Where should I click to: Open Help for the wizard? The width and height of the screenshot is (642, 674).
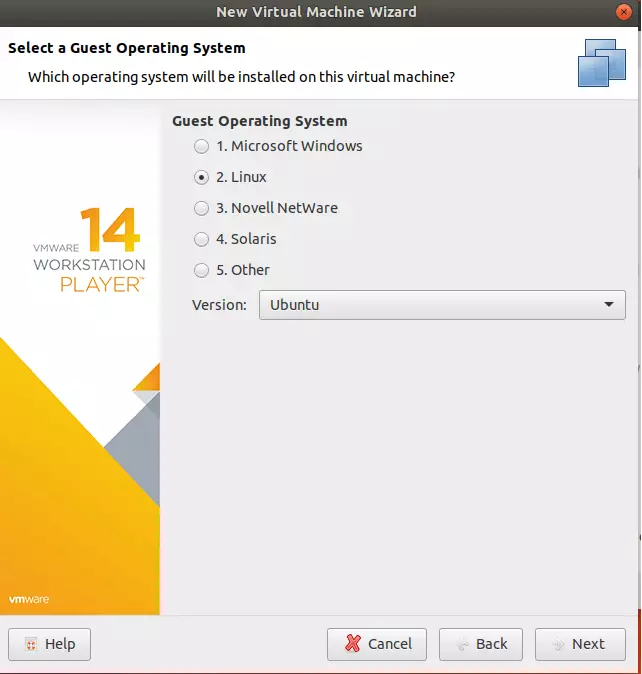click(49, 644)
